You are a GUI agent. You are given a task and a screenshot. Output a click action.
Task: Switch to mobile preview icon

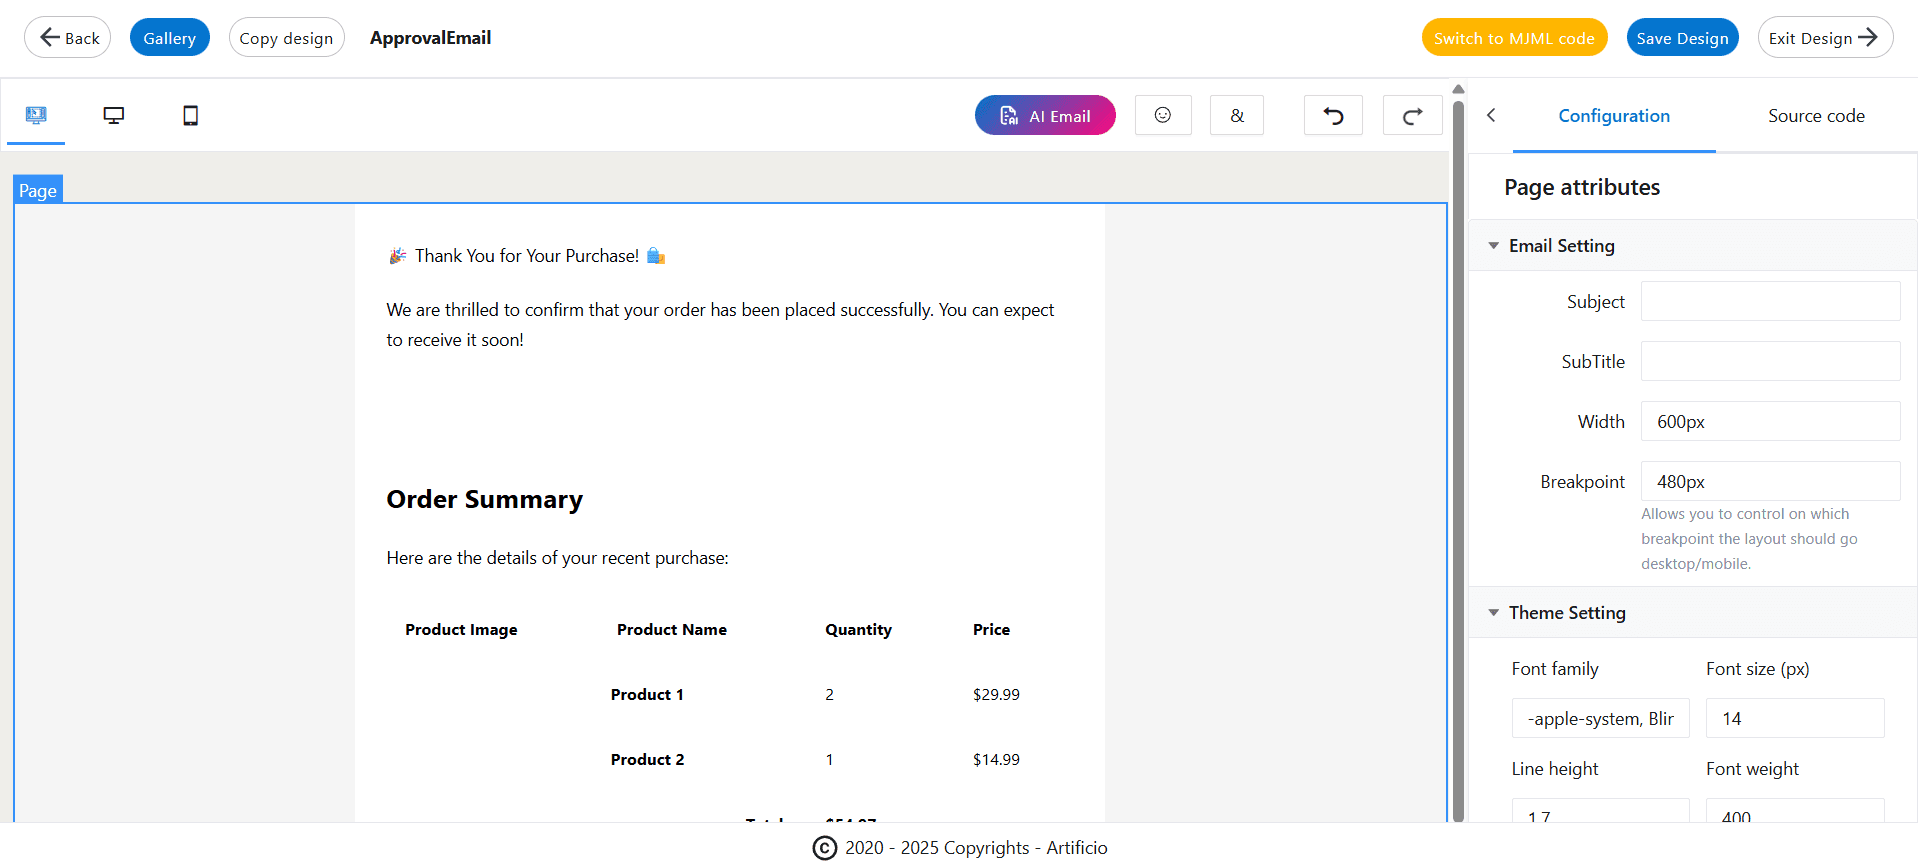[x=190, y=115]
